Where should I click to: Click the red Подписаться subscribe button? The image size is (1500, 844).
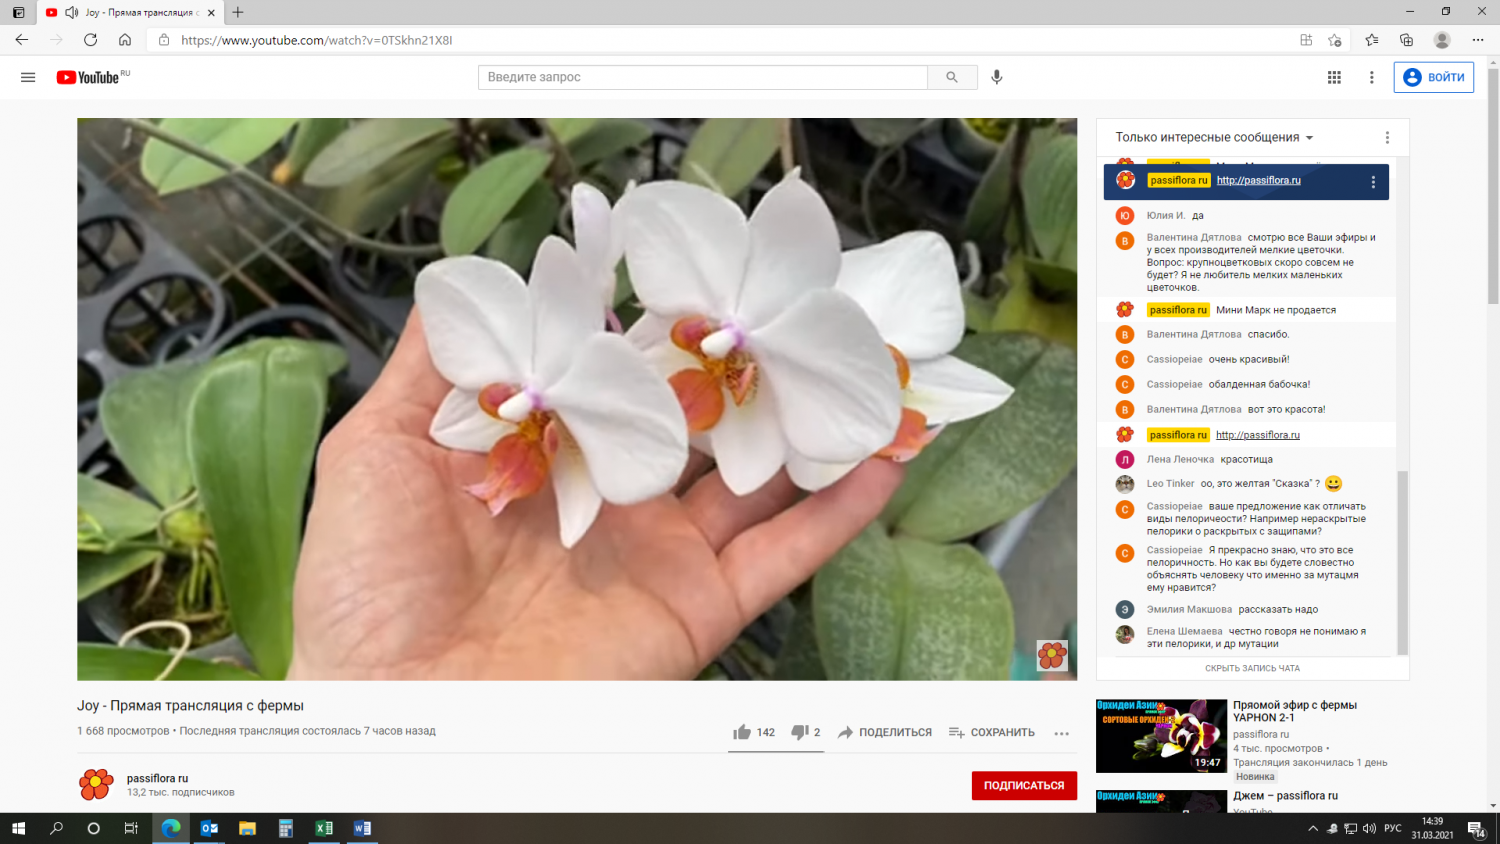1024,786
